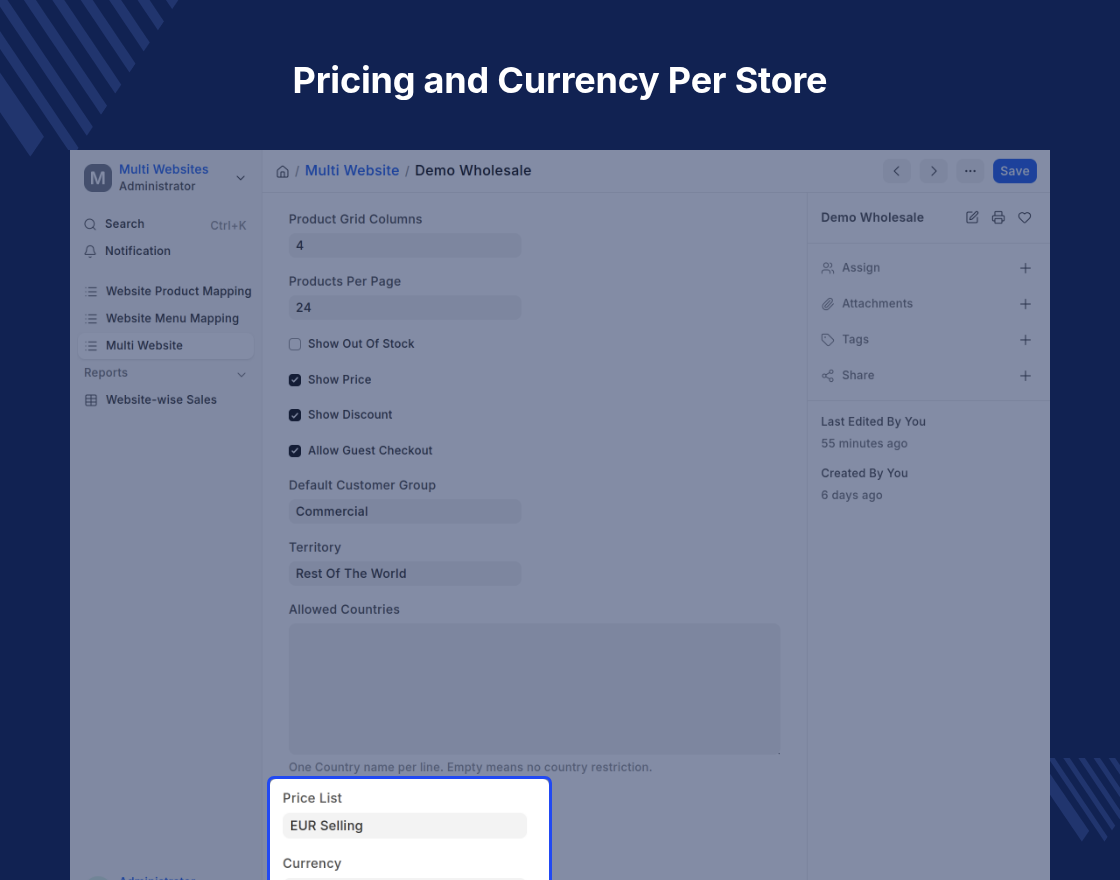Open the three-dots more menu
1120x880 pixels.
coord(970,171)
